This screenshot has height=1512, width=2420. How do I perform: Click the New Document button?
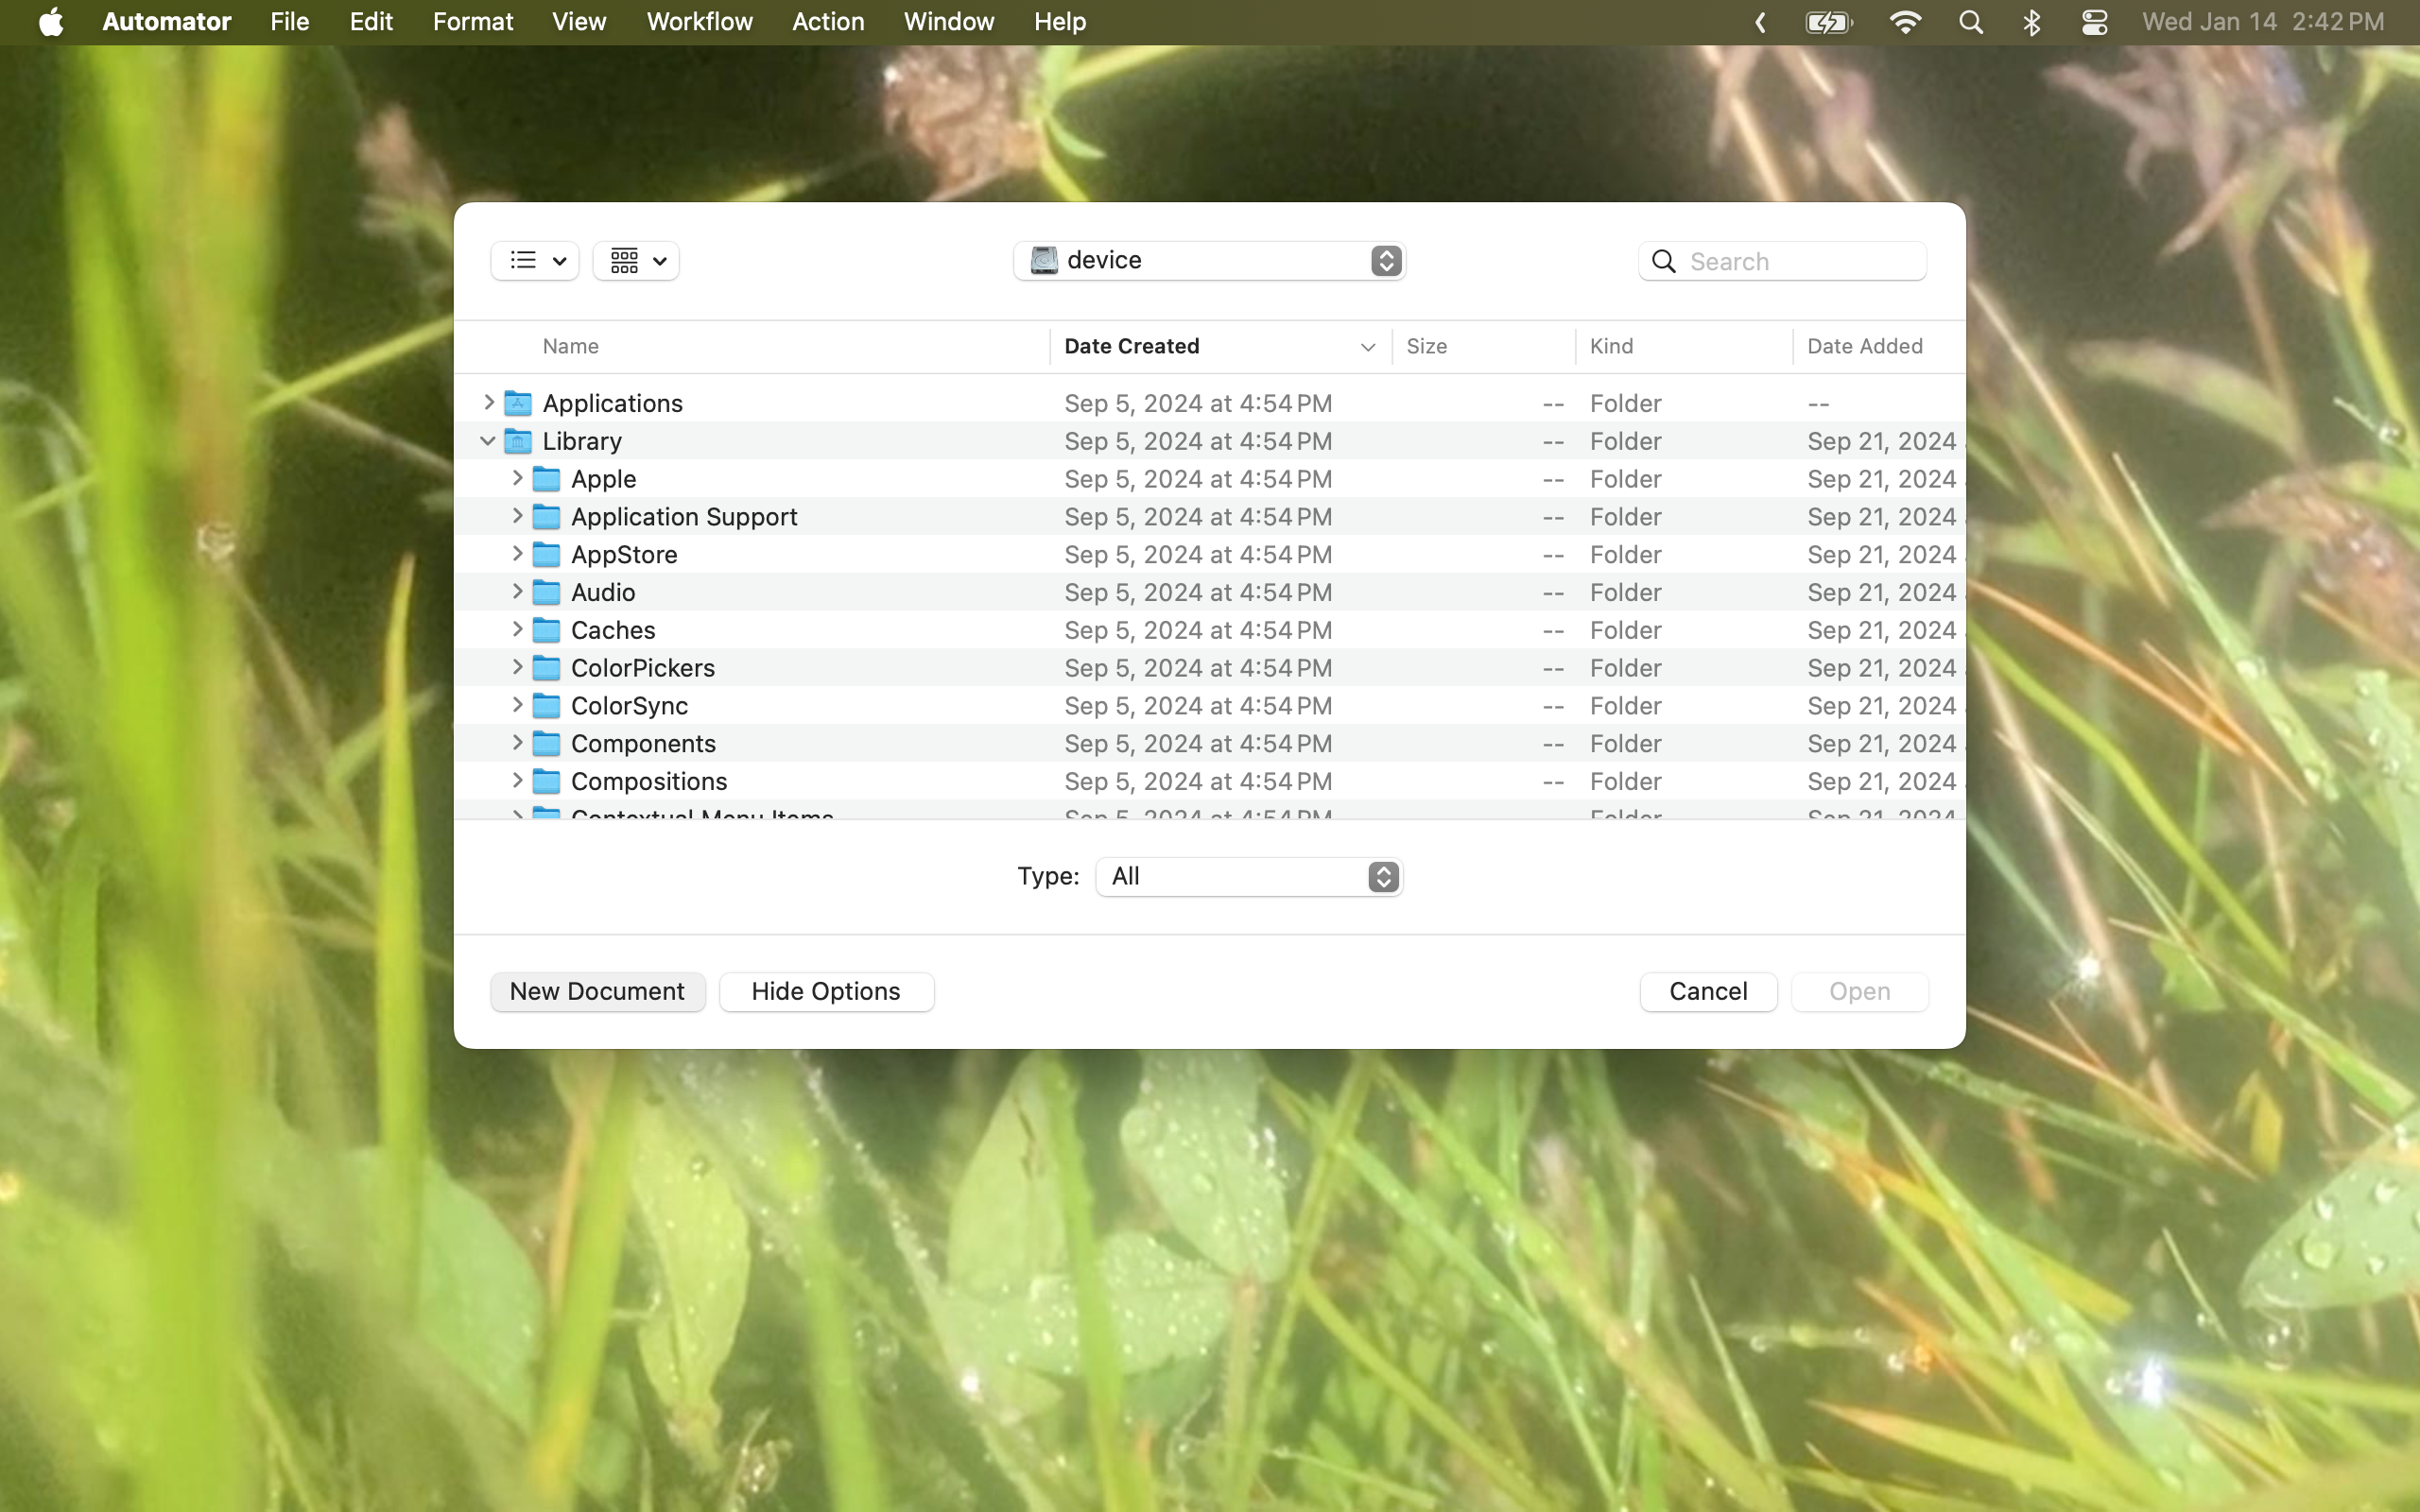(x=597, y=991)
